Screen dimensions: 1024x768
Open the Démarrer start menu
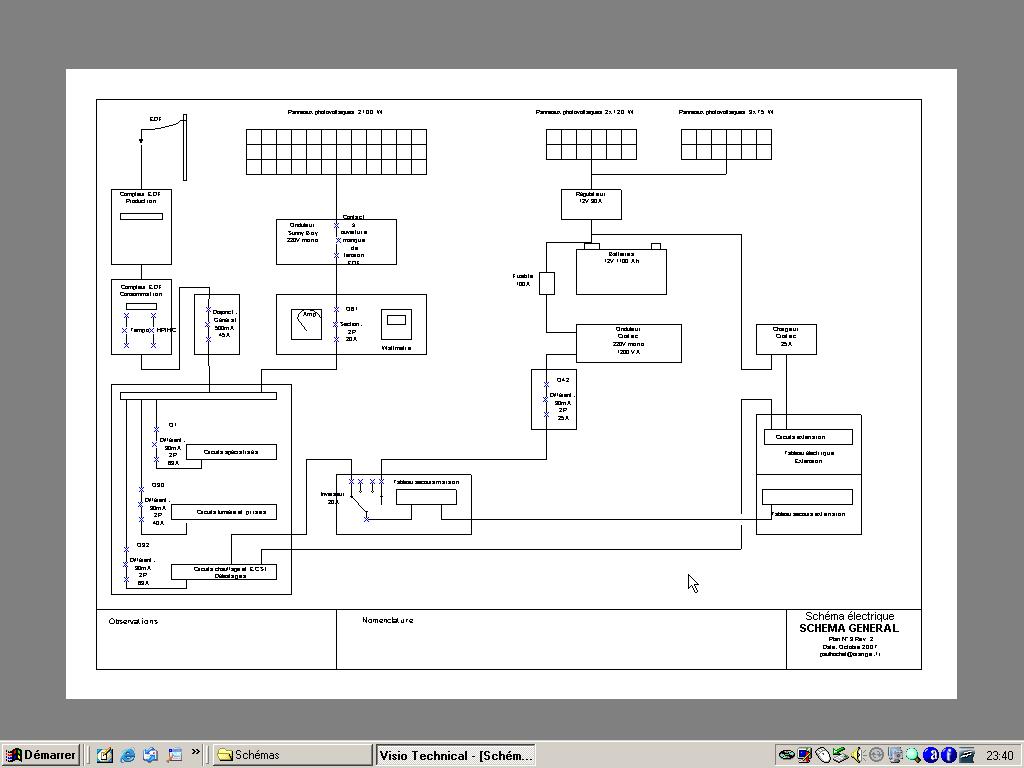point(40,755)
